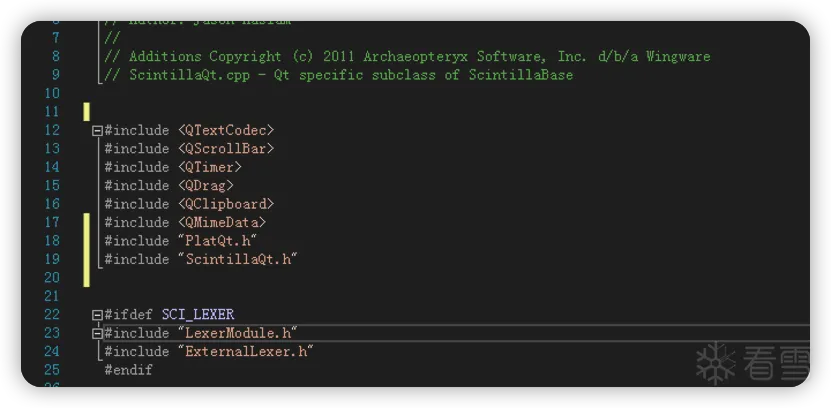Click the 看雪 watermark text
This screenshot has width=832, height=408.
point(776,363)
